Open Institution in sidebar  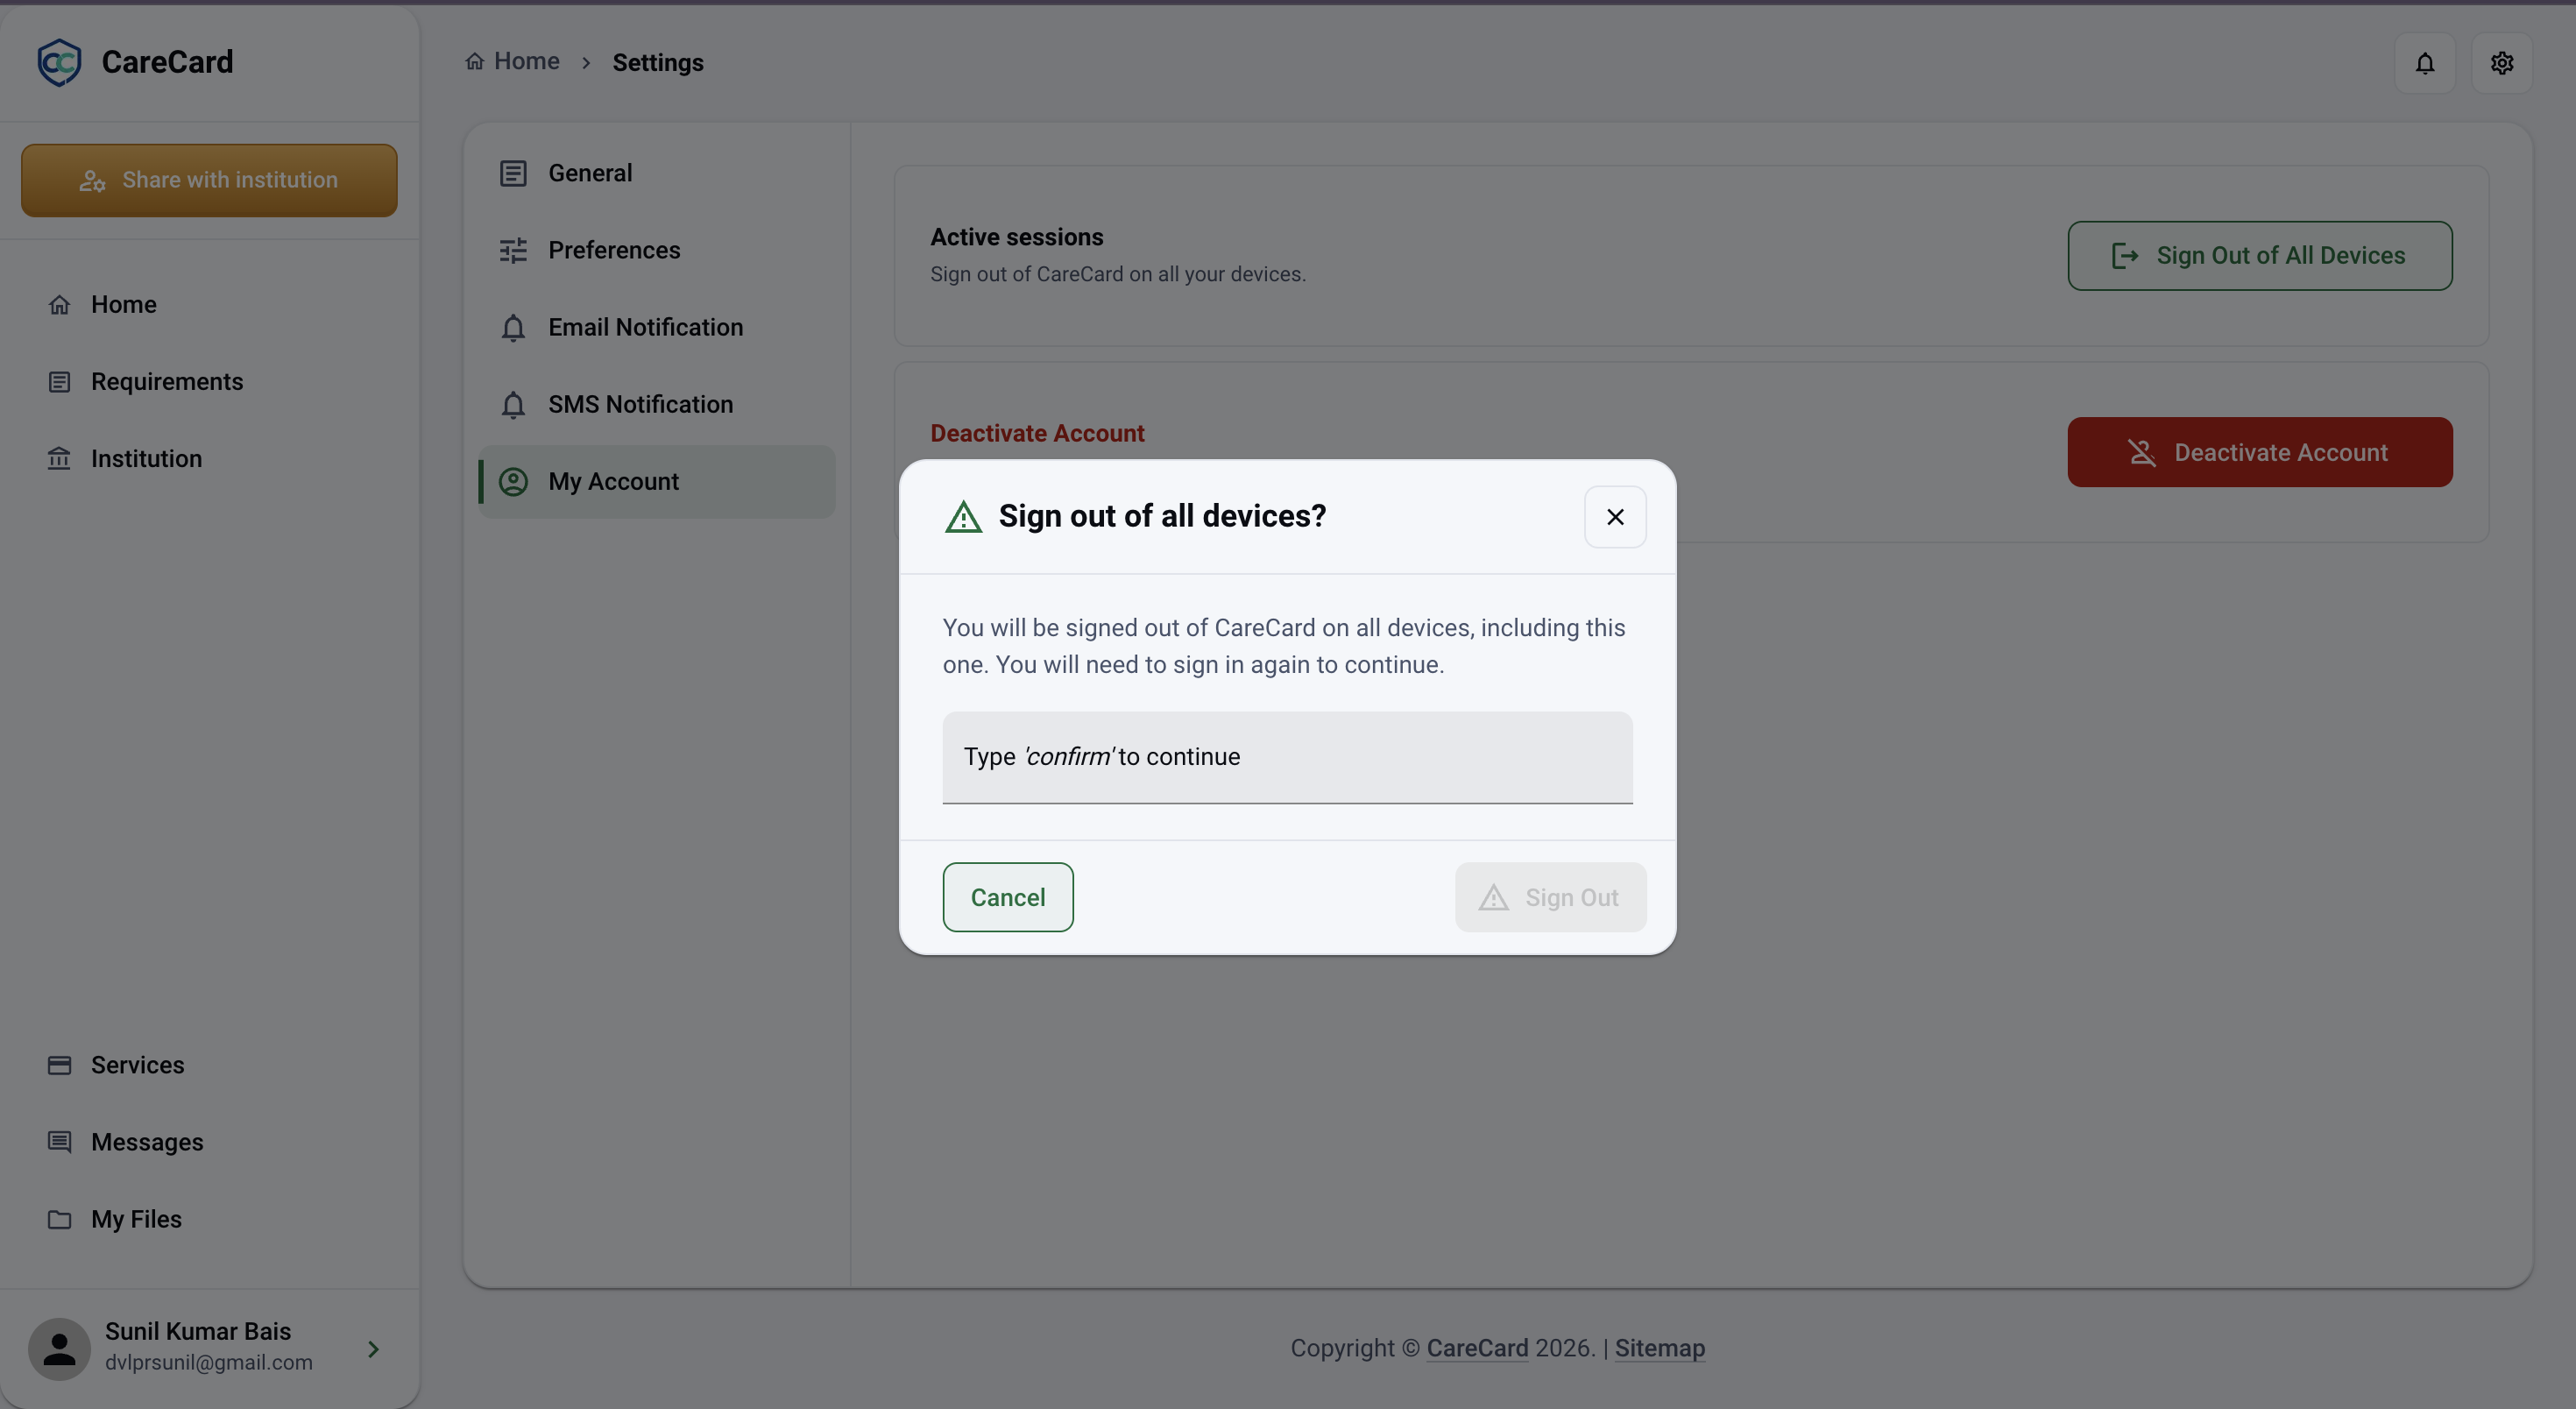pos(209,458)
